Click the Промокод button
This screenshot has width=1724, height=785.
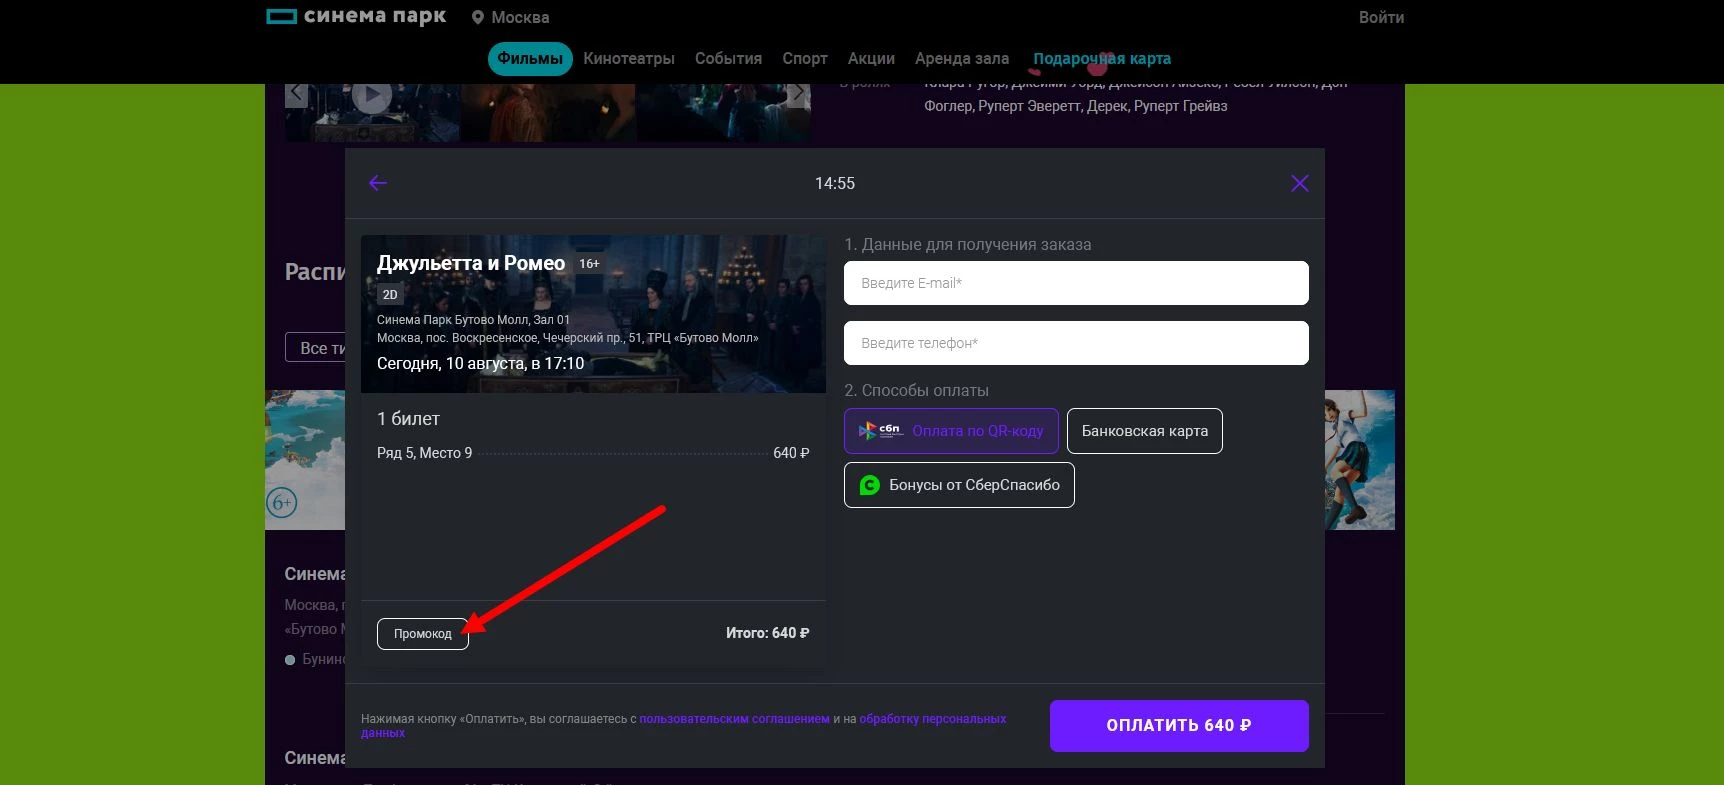[422, 634]
